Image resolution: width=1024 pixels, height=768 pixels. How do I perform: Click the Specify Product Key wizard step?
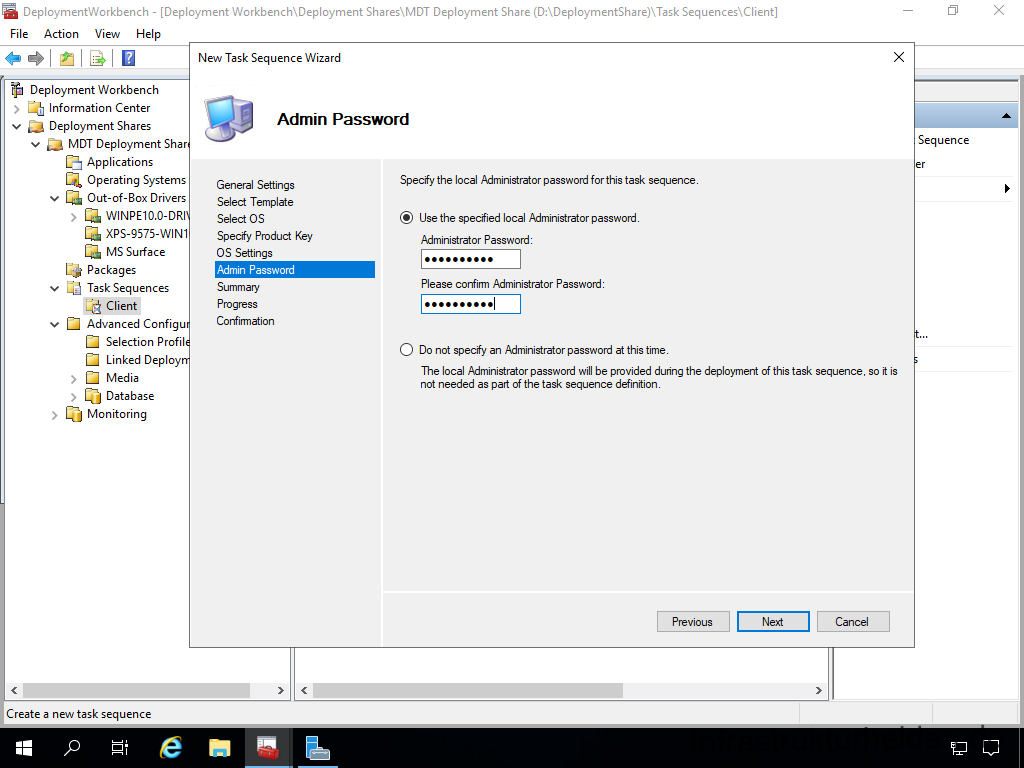coord(264,236)
